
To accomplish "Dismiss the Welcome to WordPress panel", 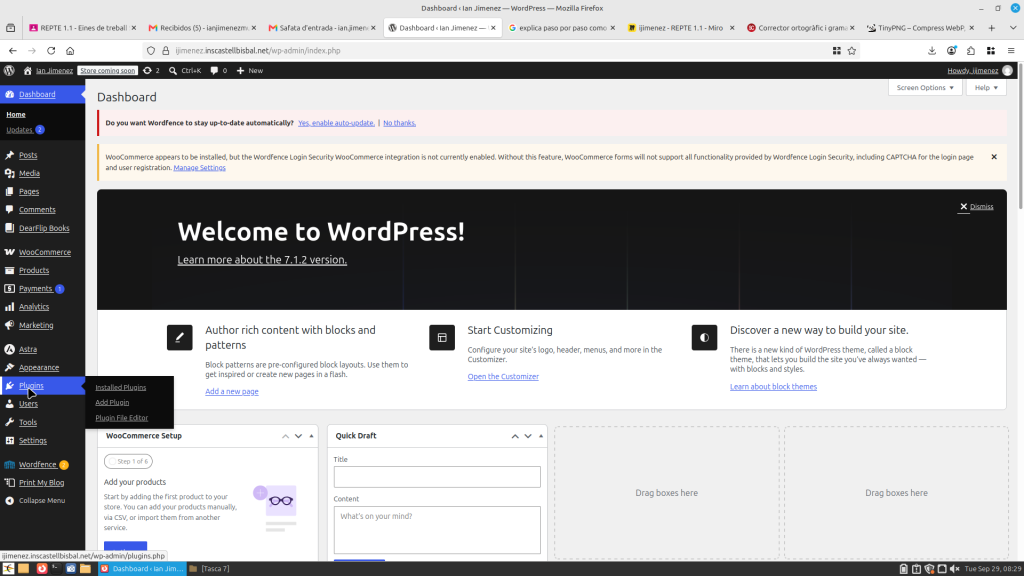I will (x=976, y=206).
